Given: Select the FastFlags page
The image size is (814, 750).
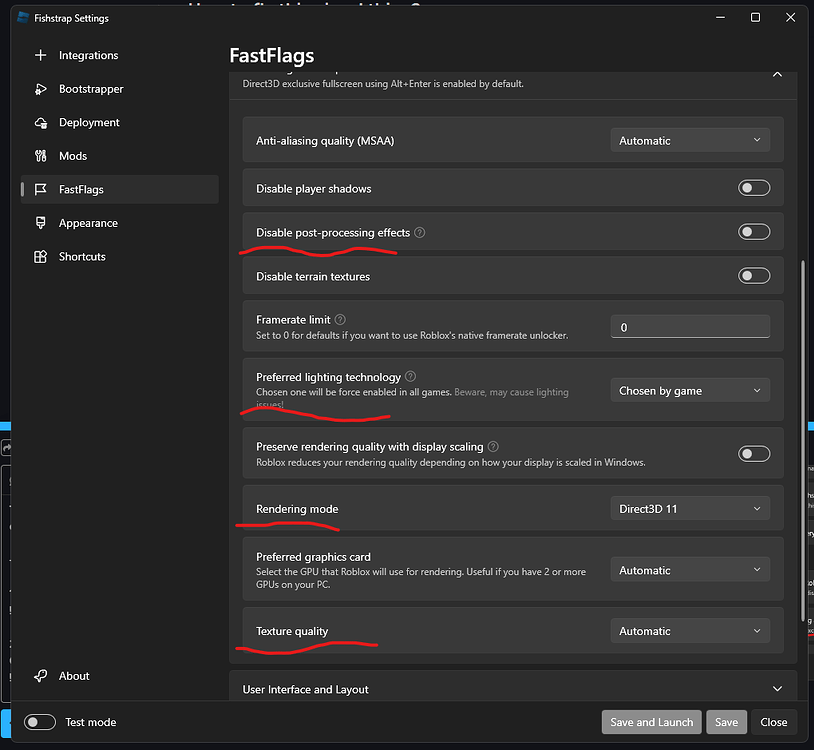Looking at the screenshot, I should 119,189.
